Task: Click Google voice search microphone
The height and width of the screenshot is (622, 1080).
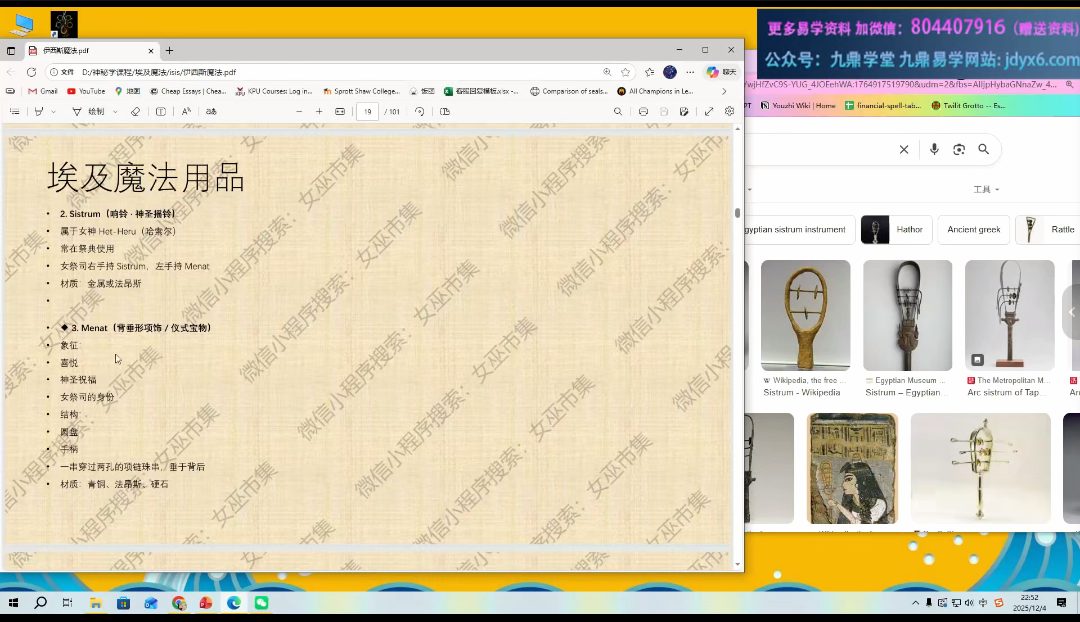Action: 934,149
